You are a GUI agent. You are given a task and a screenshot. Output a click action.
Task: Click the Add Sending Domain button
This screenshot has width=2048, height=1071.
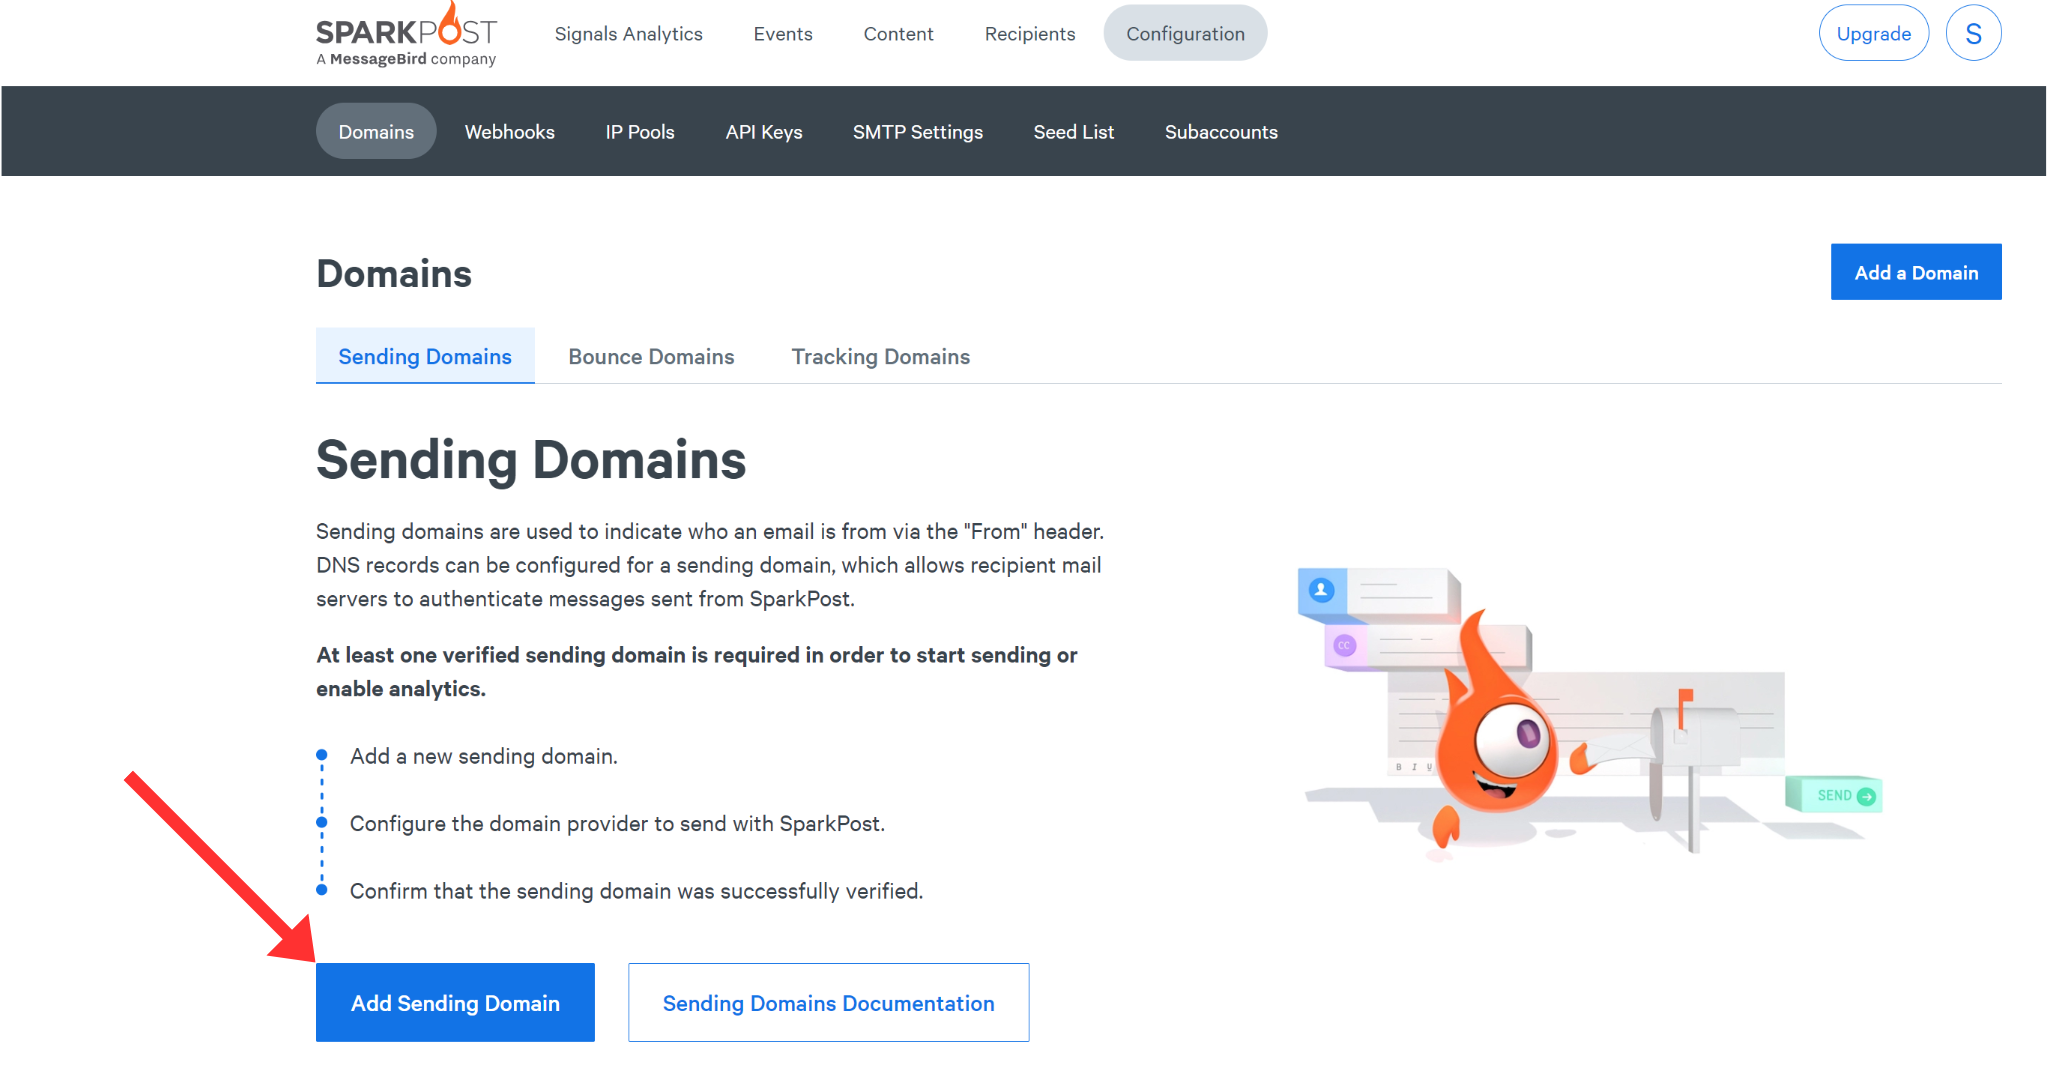(x=455, y=1002)
